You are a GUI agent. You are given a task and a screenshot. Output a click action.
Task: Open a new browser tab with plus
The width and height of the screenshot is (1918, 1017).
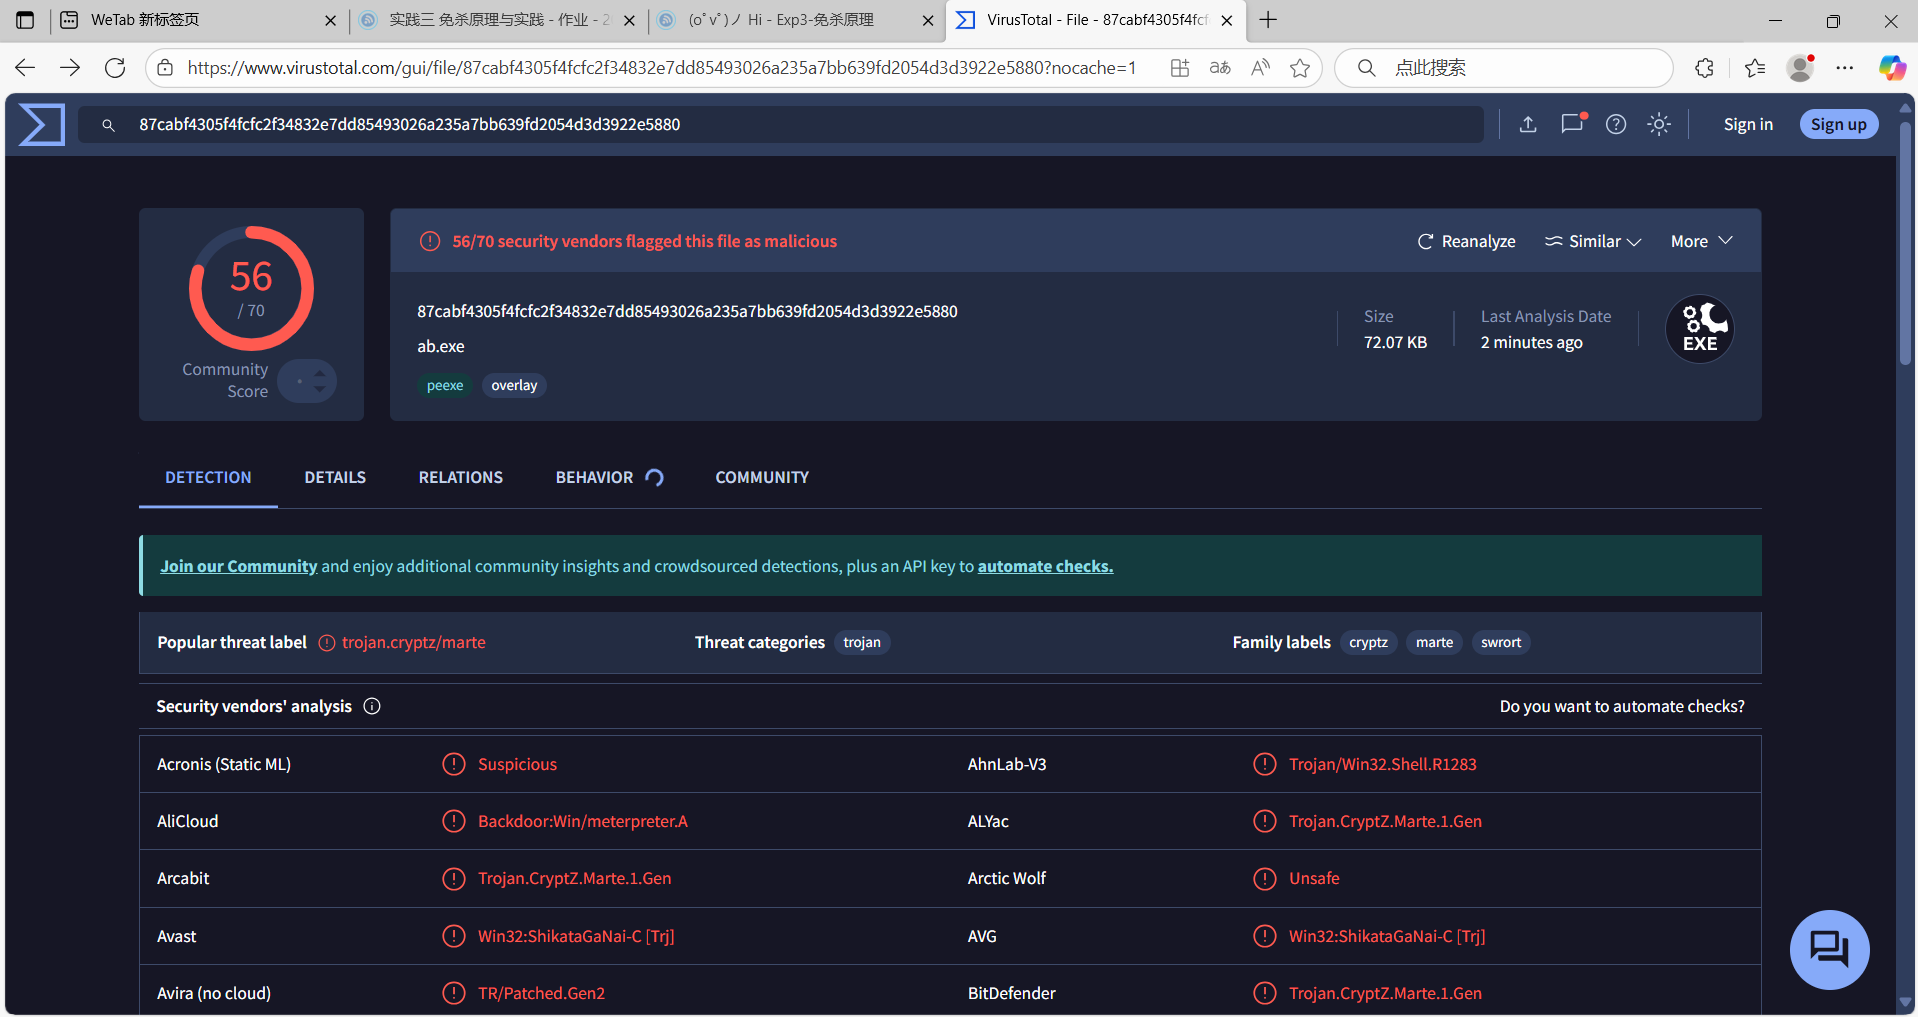[1268, 20]
